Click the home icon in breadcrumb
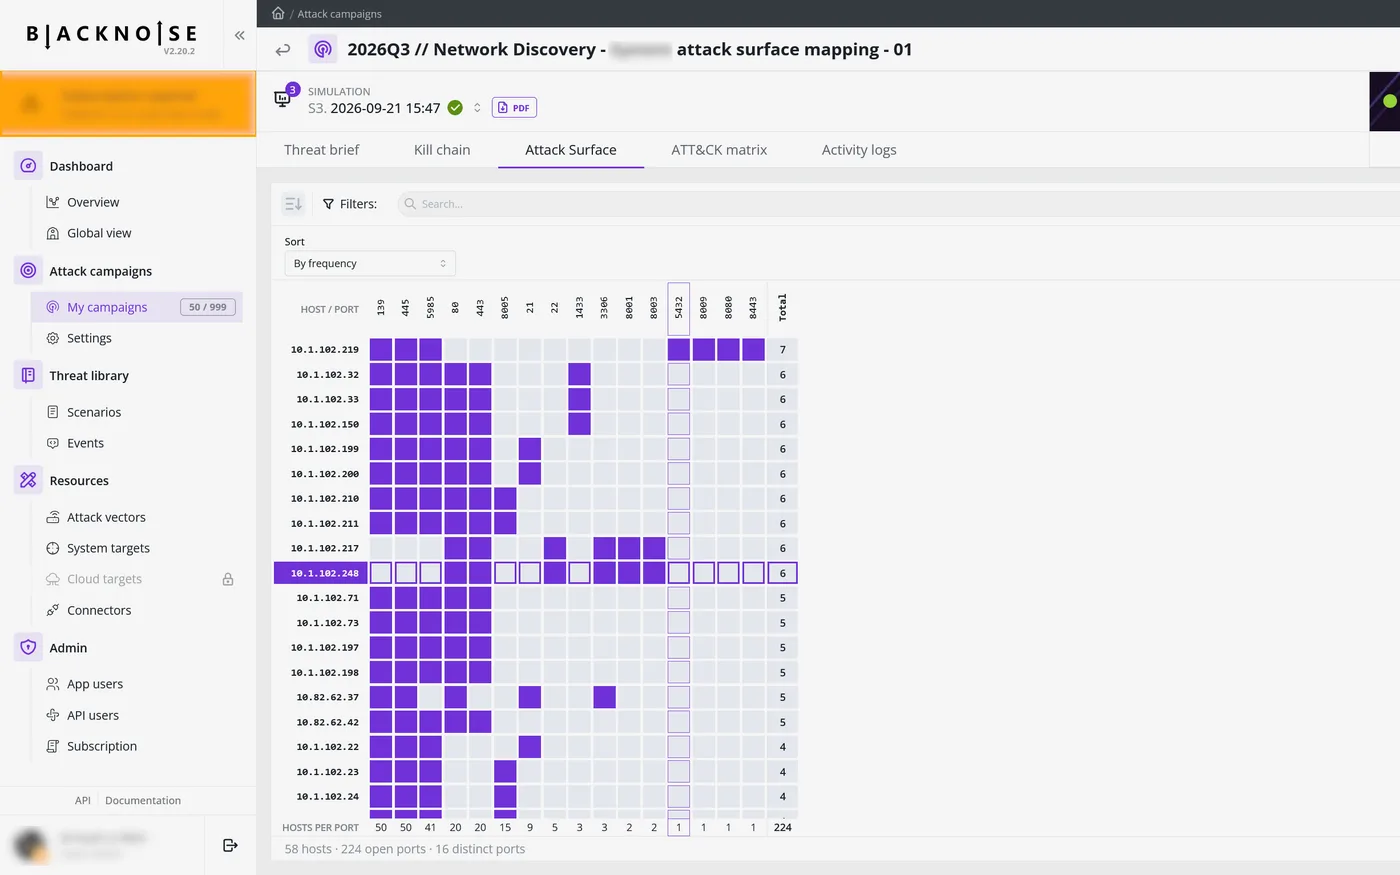 278,13
